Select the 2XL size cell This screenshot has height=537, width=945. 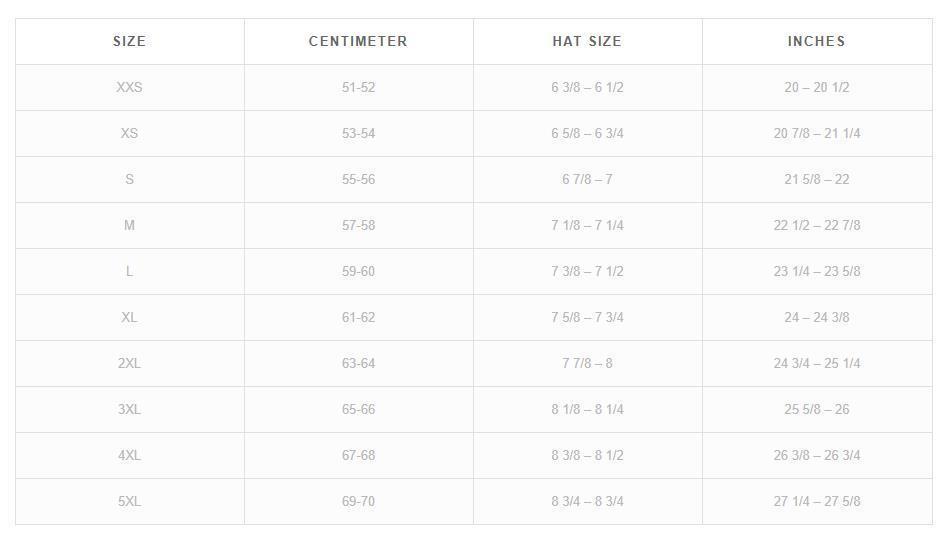click(129, 363)
